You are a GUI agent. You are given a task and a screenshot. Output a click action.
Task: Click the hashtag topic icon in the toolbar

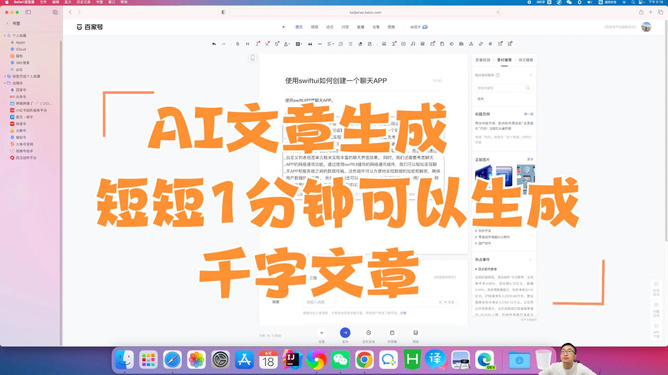click(x=490, y=44)
